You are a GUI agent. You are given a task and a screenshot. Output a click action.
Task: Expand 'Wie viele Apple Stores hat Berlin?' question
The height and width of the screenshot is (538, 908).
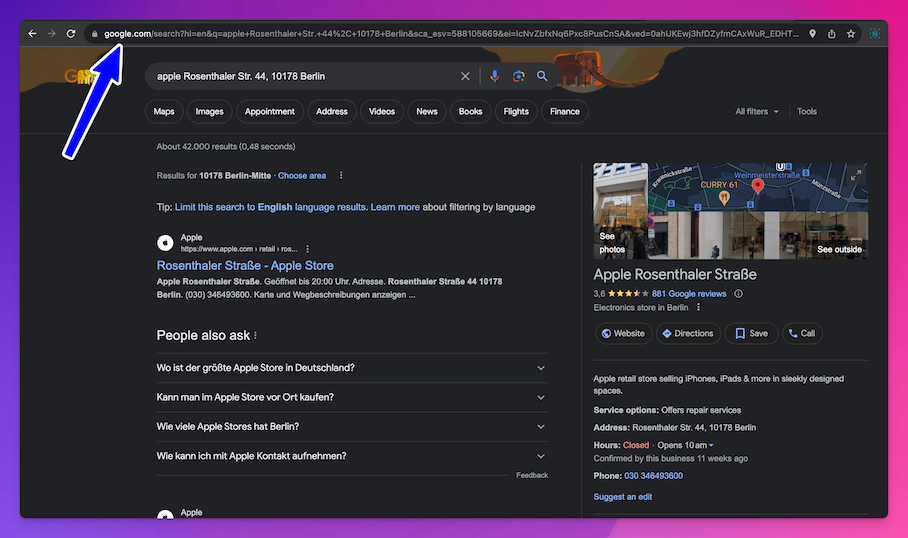point(541,427)
